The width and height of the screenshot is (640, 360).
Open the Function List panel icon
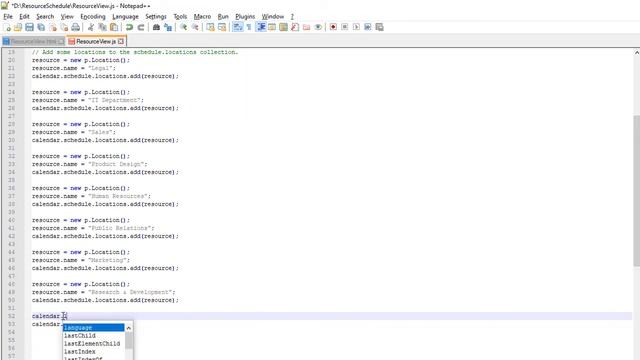(x=295, y=27)
